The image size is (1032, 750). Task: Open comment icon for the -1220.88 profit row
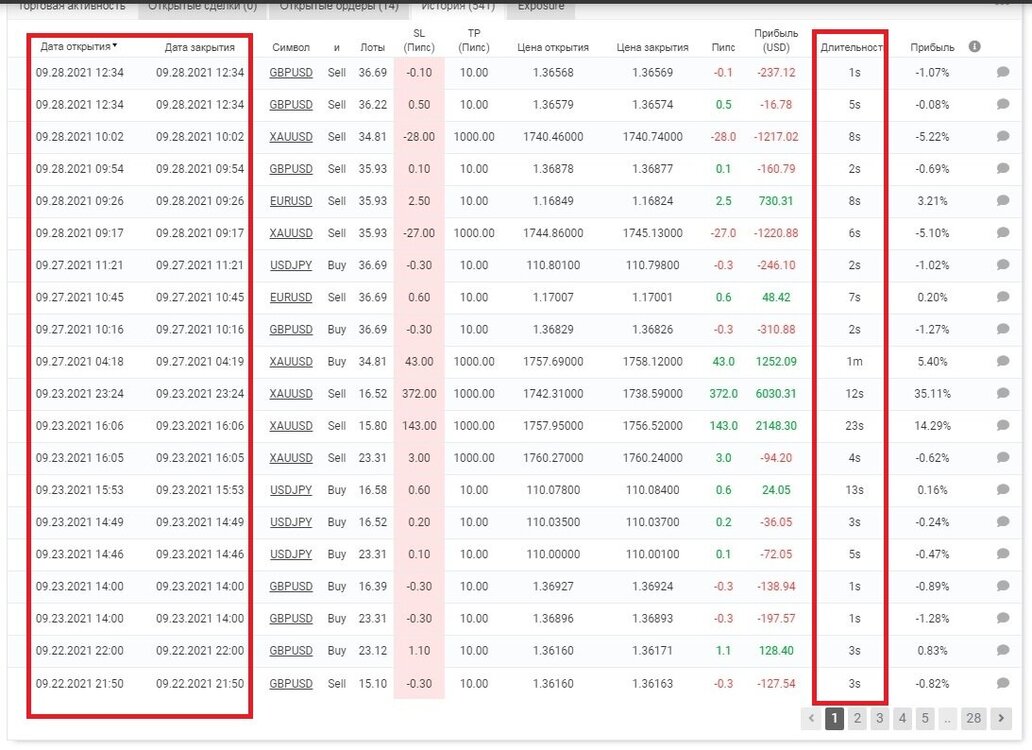(1003, 232)
